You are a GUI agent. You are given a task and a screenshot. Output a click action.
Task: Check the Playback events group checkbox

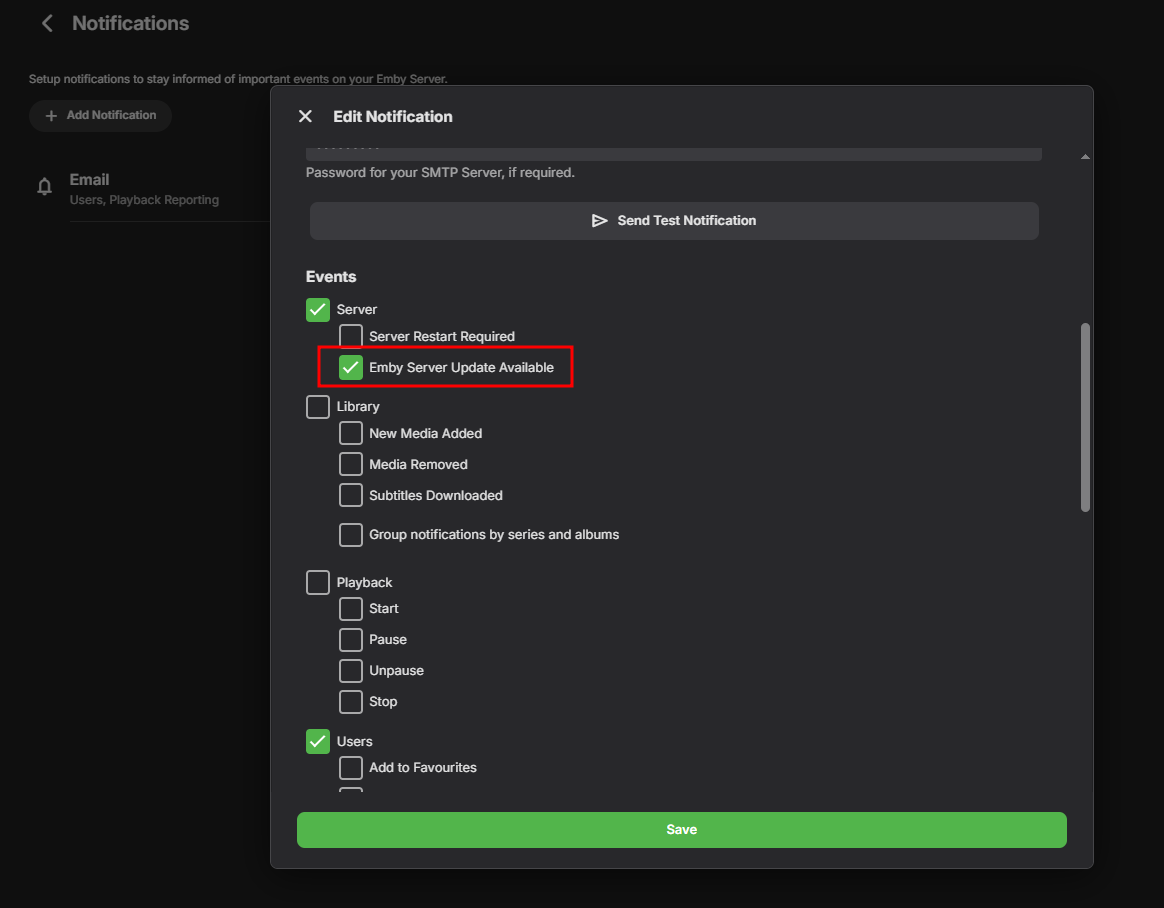pyautogui.click(x=318, y=583)
